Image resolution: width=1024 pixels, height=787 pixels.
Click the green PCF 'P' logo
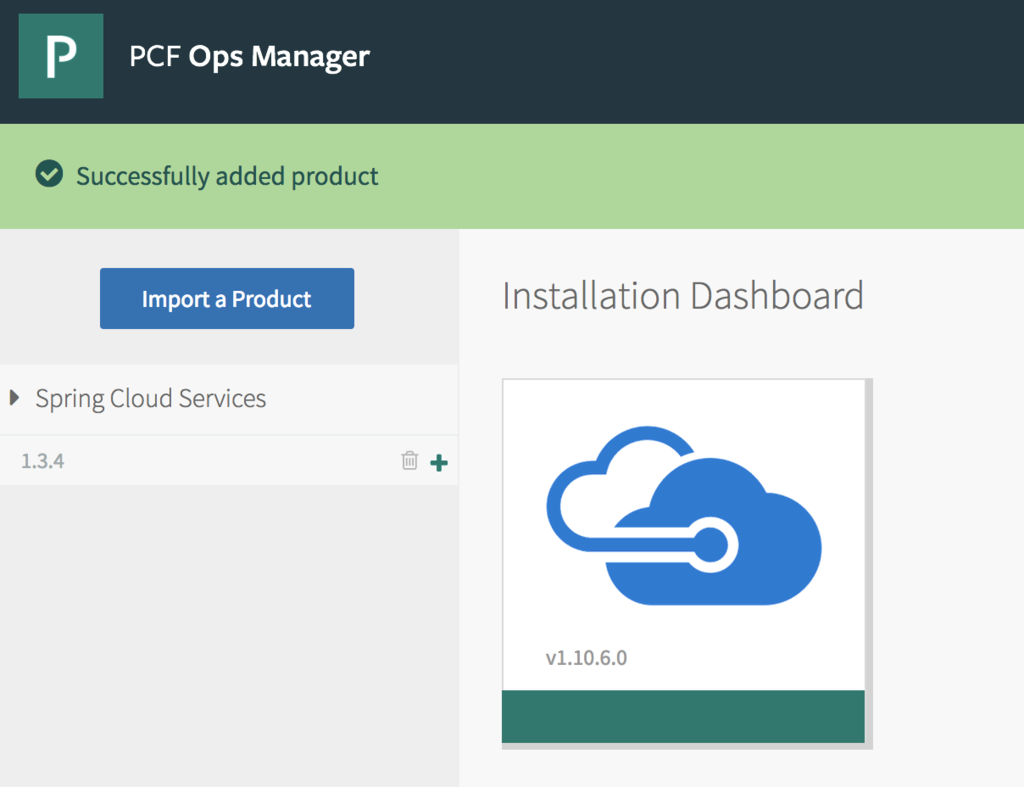[61, 56]
